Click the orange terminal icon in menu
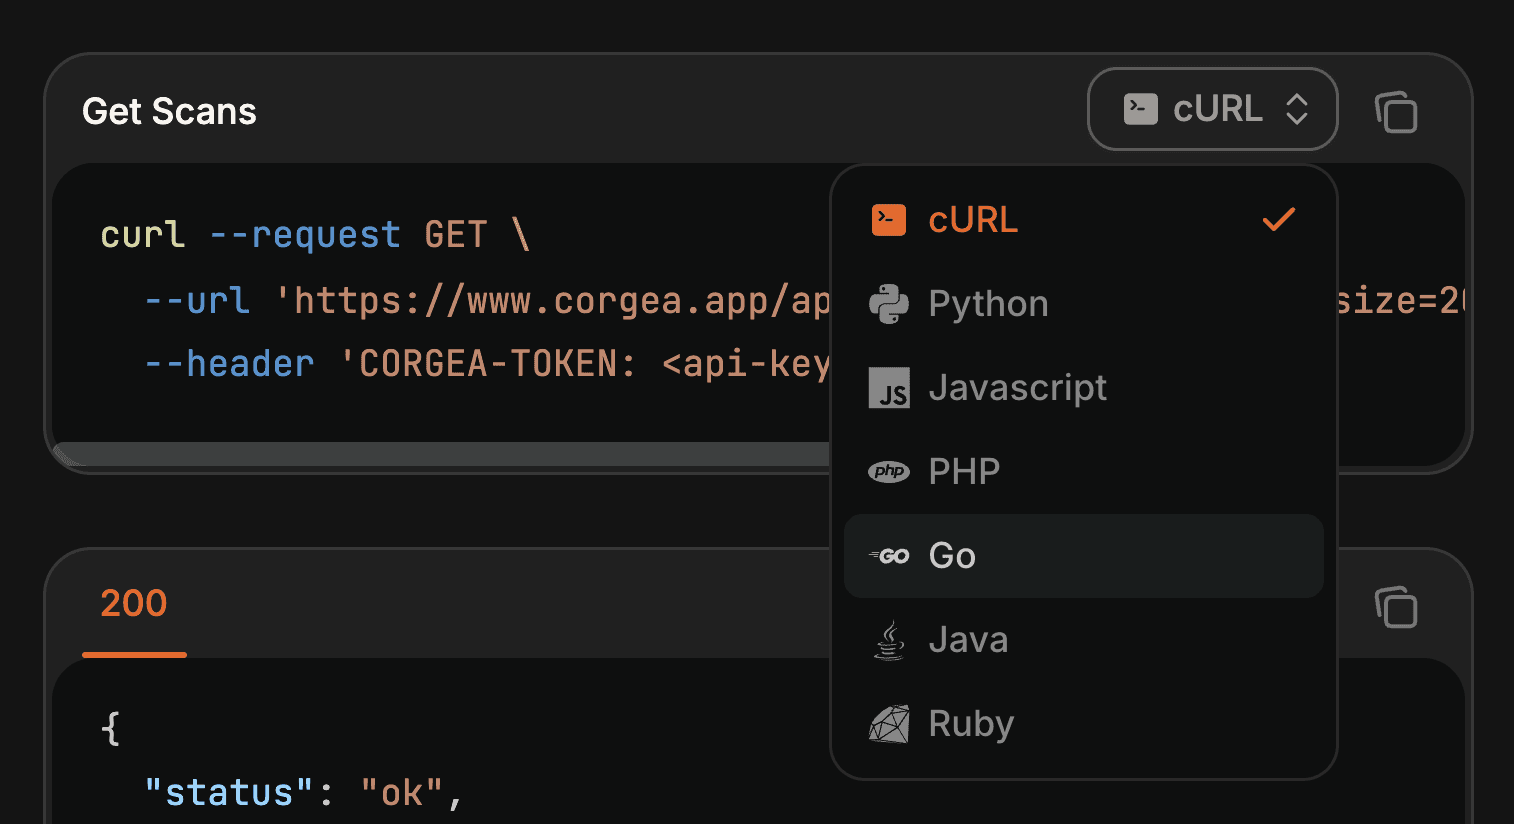1514x824 pixels. [x=888, y=220]
